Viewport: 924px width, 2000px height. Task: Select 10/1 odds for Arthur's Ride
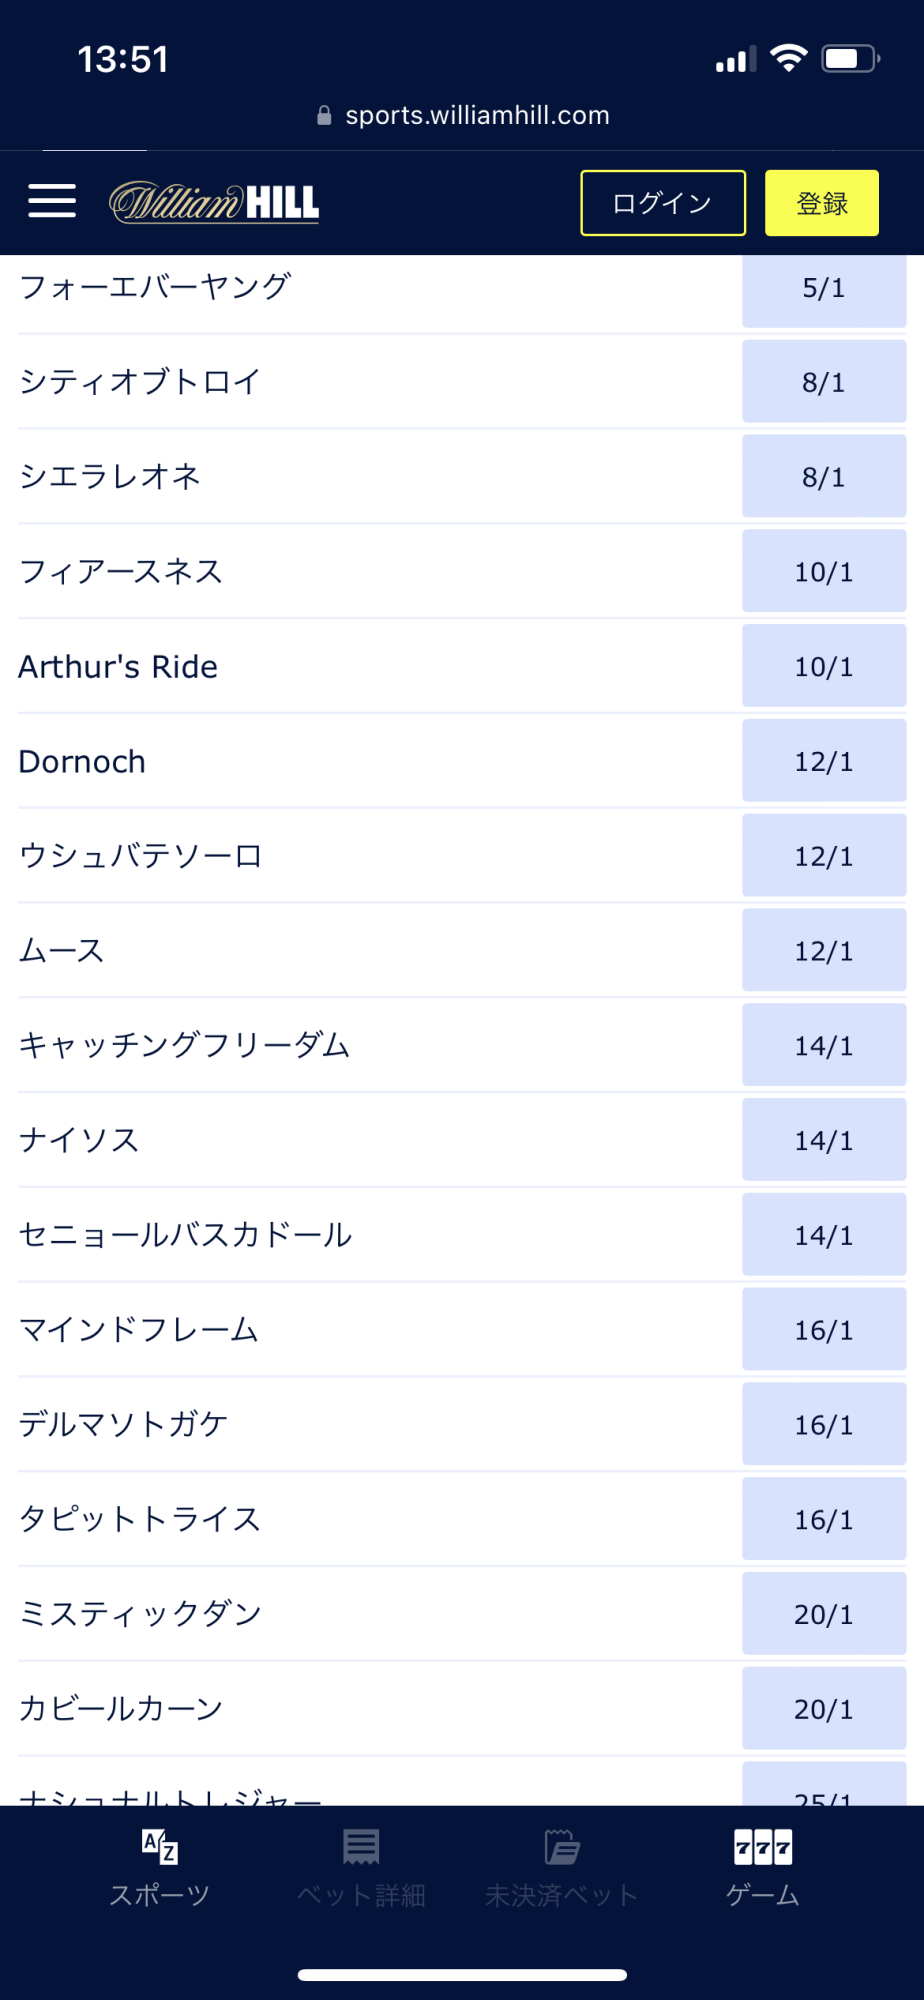(823, 667)
